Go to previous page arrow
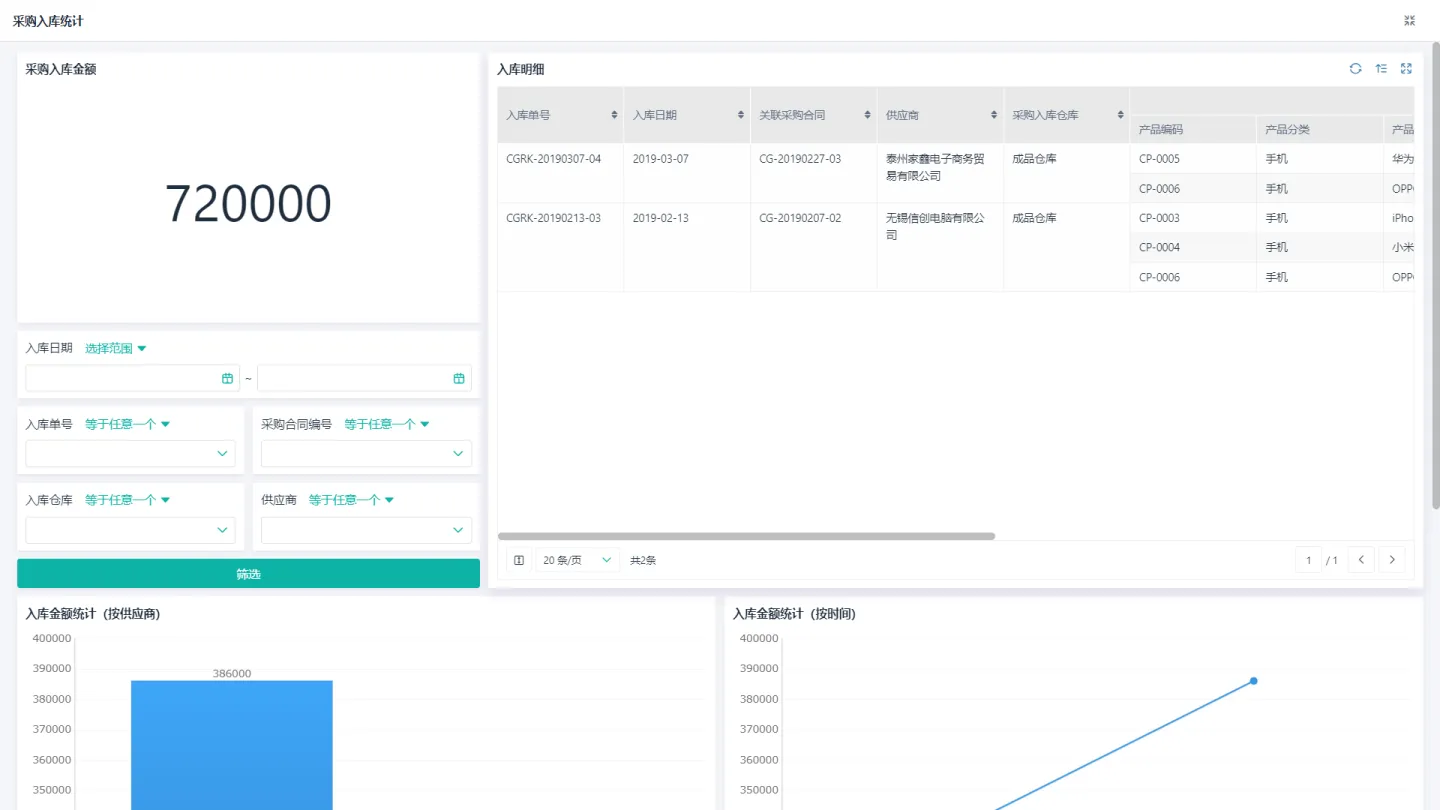This screenshot has width=1440, height=810. point(1361,560)
